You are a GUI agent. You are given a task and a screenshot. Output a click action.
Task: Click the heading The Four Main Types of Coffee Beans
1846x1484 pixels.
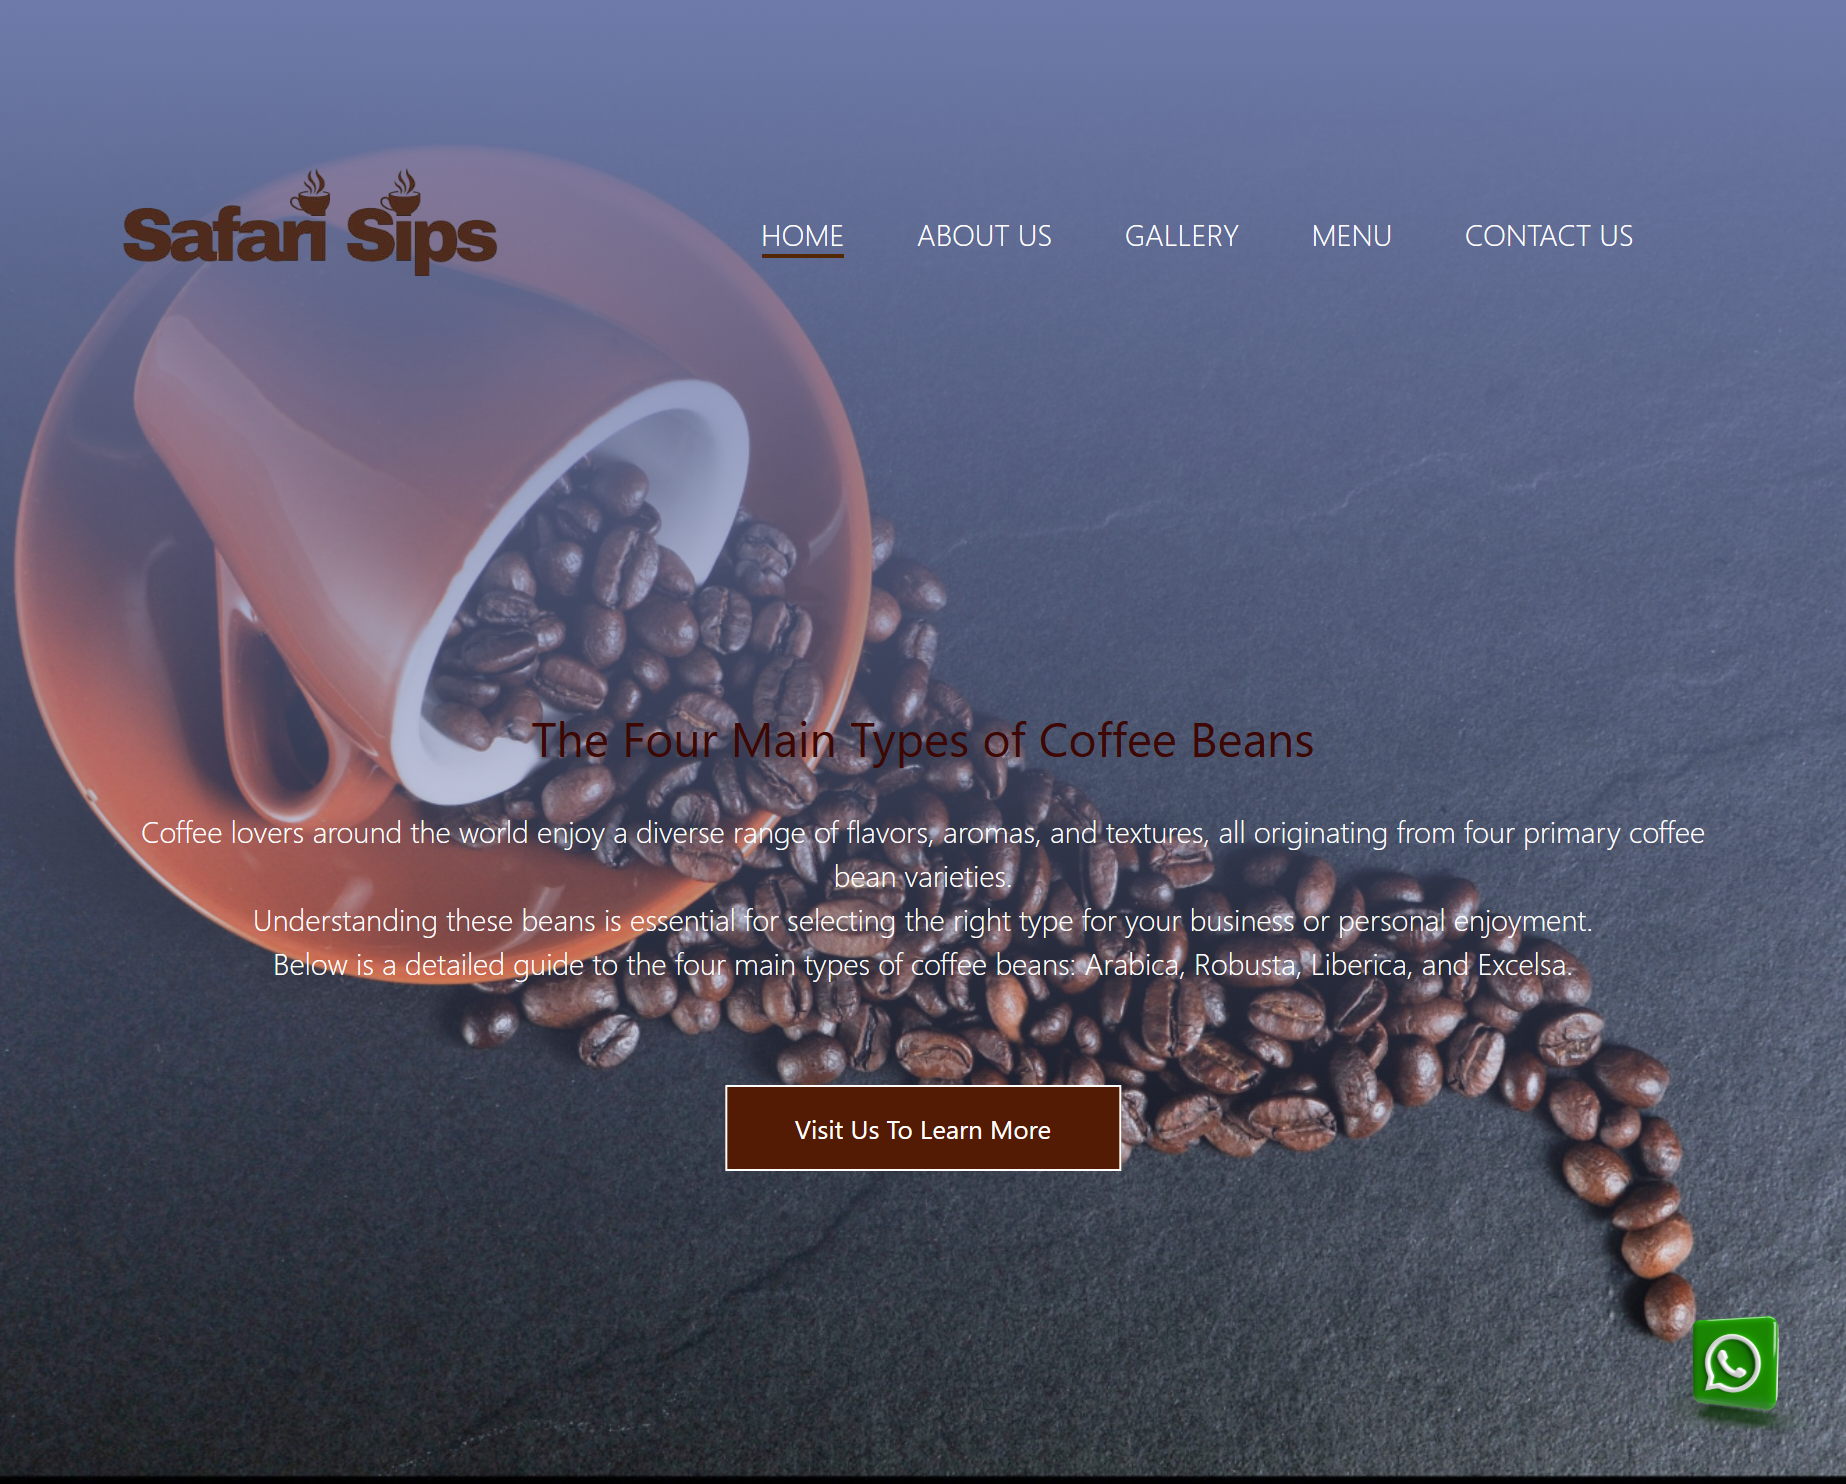point(922,741)
